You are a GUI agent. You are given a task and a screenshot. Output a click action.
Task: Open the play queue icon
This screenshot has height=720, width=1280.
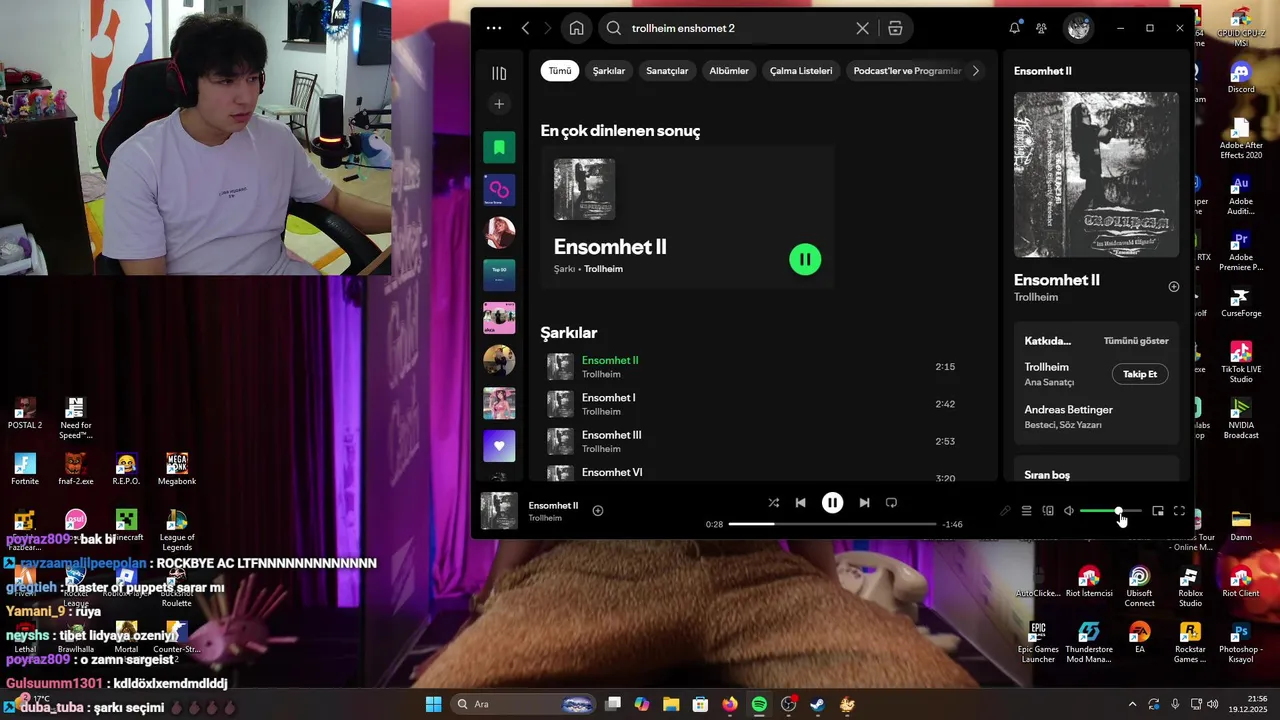tap(1026, 511)
